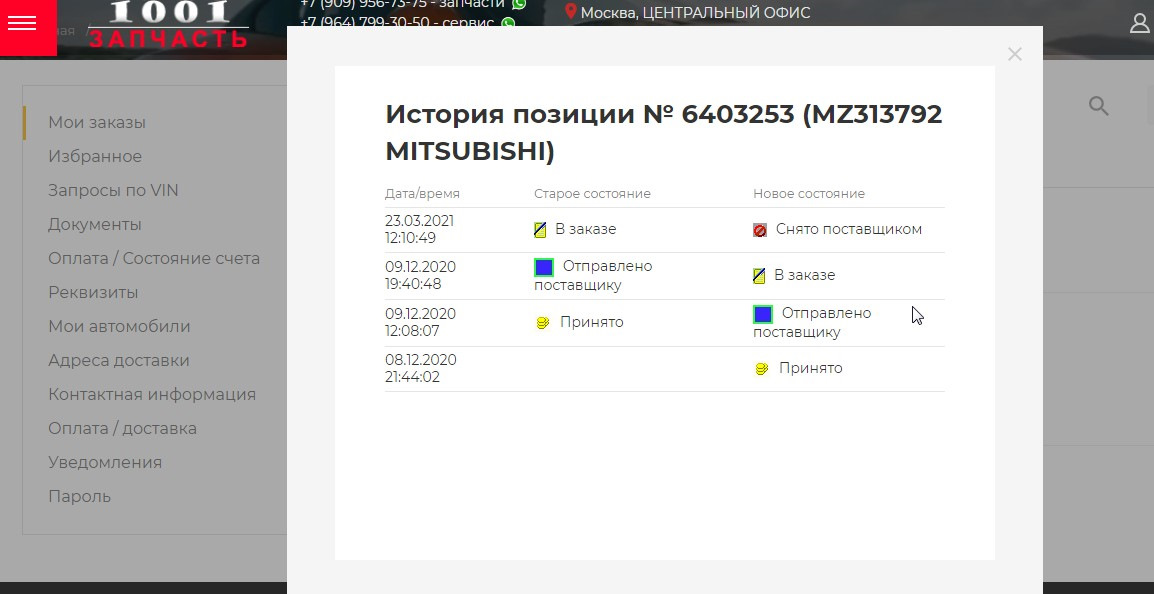1154x594 pixels.
Task: Click the user account icon top right
Action: pyautogui.click(x=1139, y=22)
